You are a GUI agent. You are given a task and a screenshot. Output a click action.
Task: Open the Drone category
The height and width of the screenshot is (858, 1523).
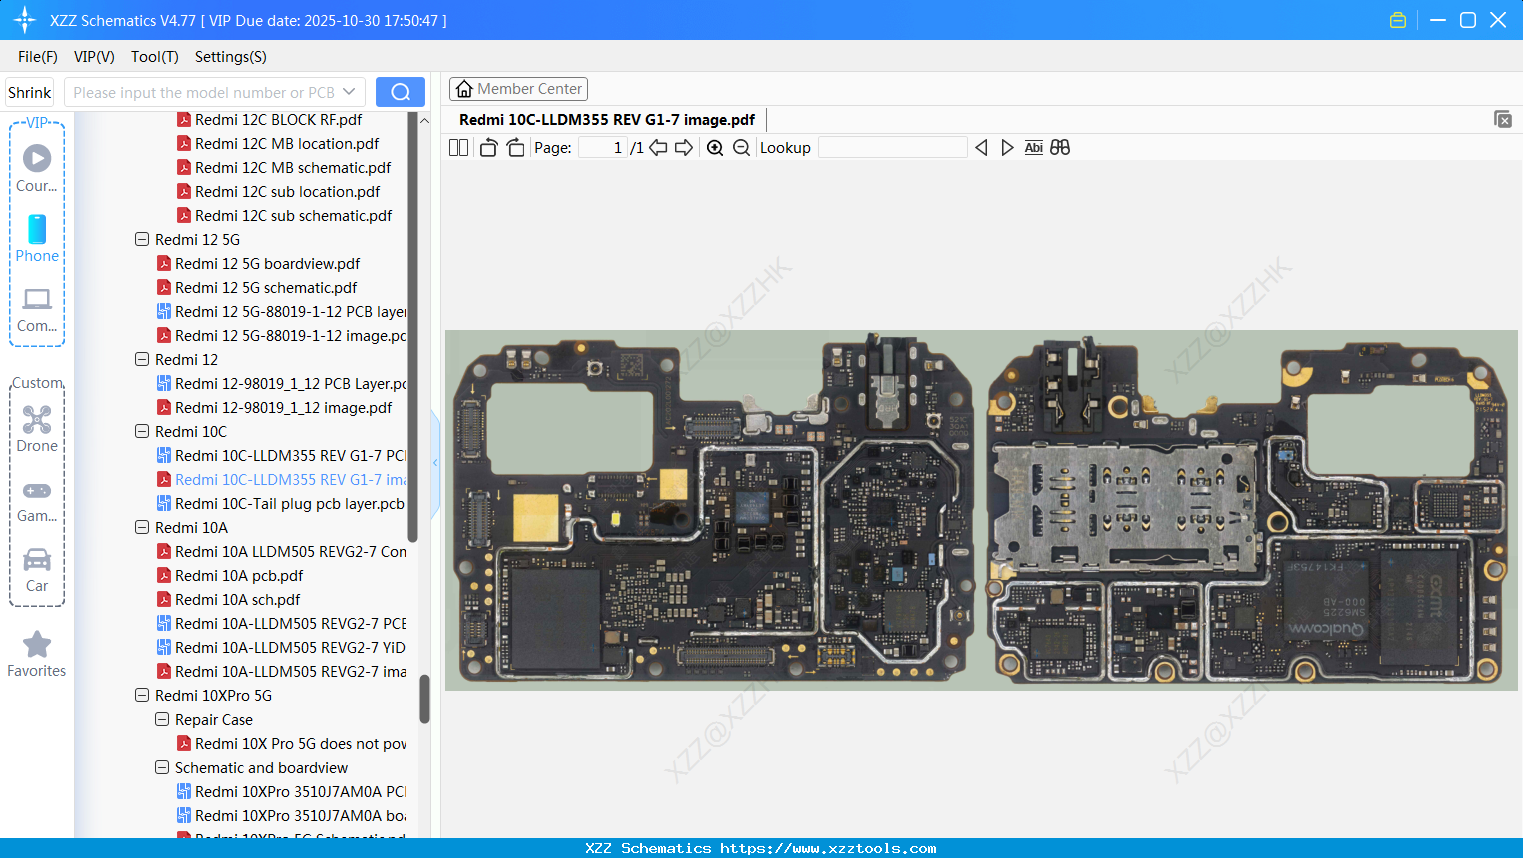[x=37, y=428]
